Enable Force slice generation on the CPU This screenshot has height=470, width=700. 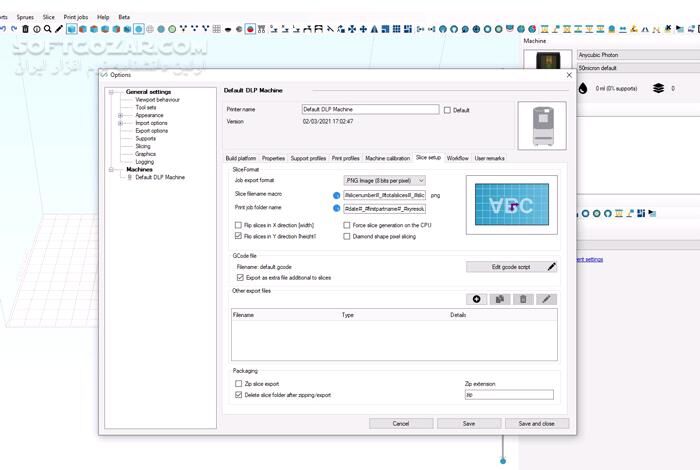point(346,225)
